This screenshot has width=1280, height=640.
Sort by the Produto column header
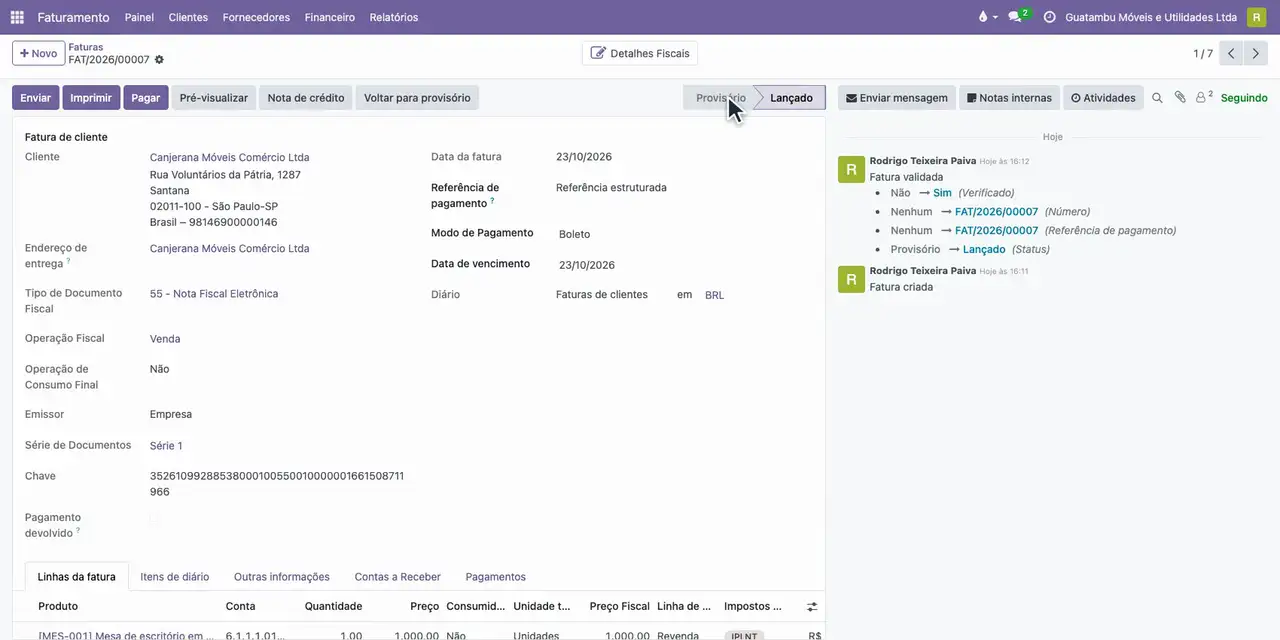pyautogui.click(x=58, y=606)
